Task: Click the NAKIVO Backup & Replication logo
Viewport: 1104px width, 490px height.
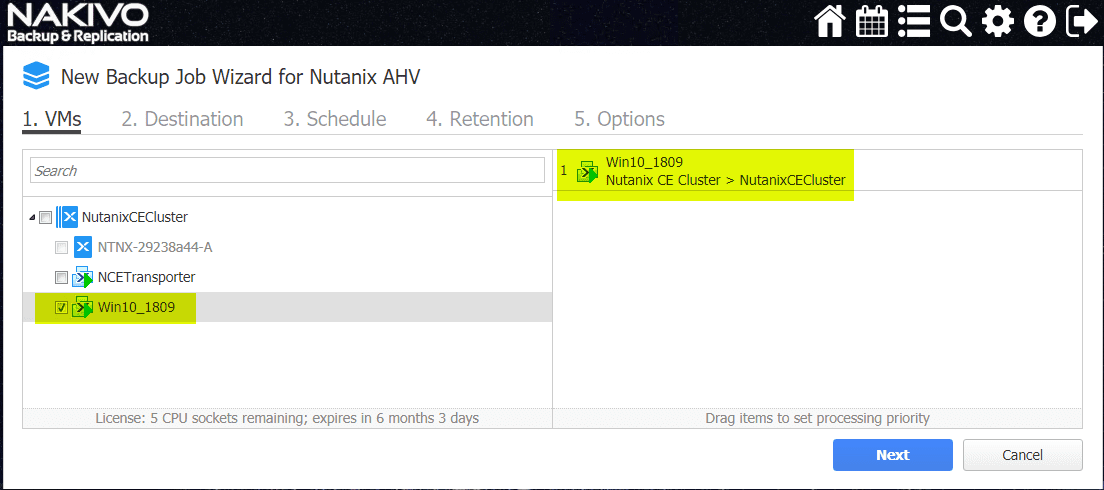Action: tap(77, 23)
